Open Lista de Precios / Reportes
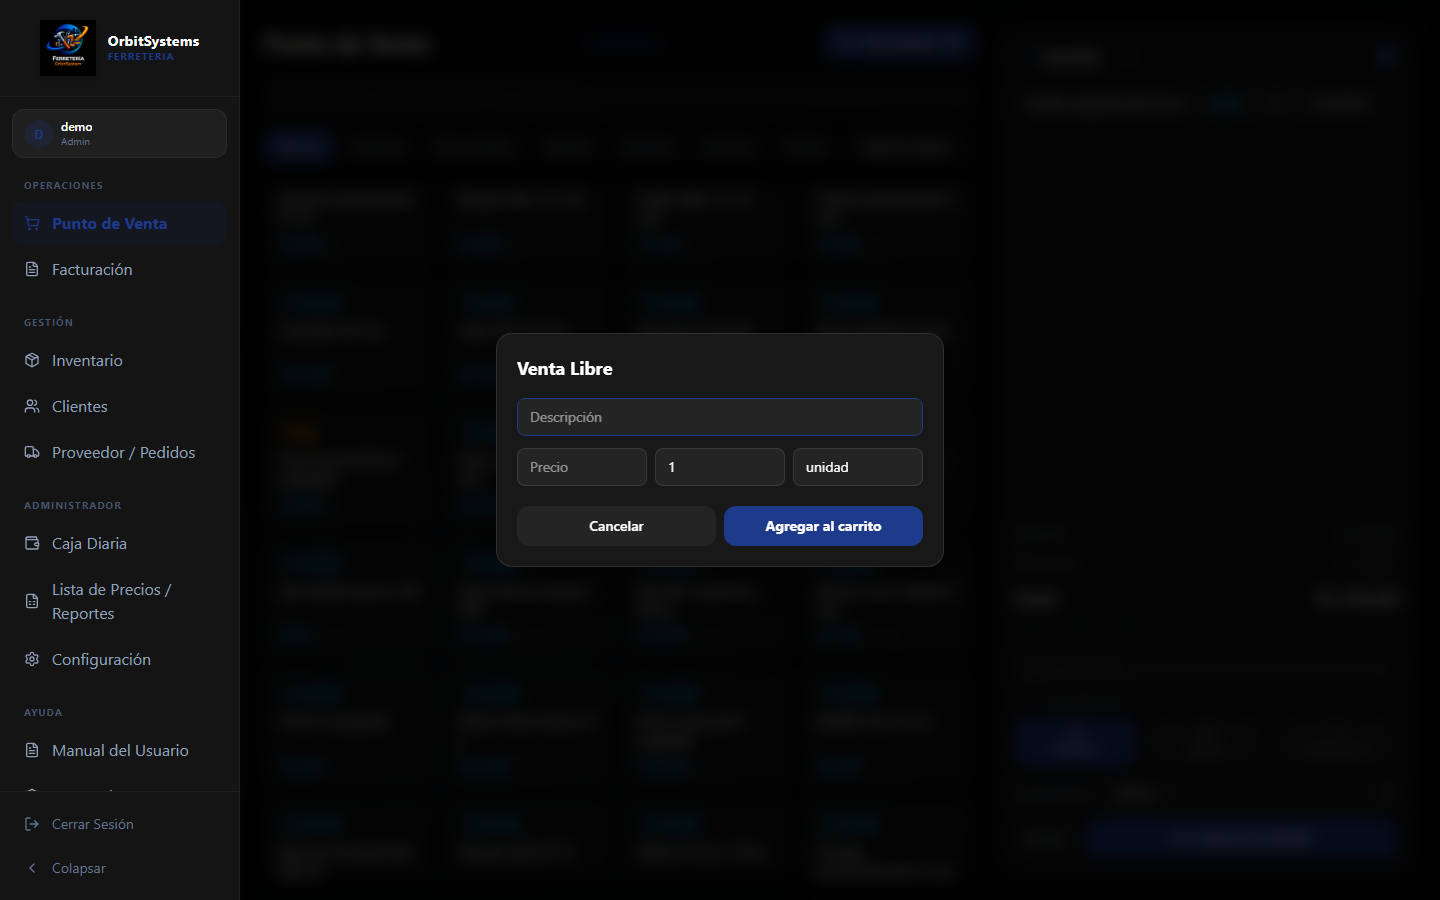This screenshot has width=1440, height=900. coord(119,602)
